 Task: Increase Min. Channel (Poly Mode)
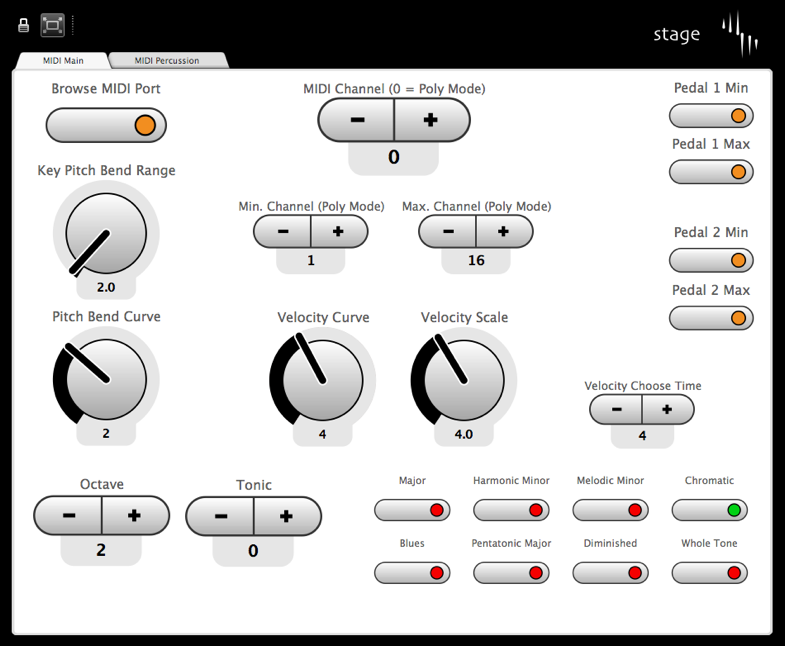[339, 231]
